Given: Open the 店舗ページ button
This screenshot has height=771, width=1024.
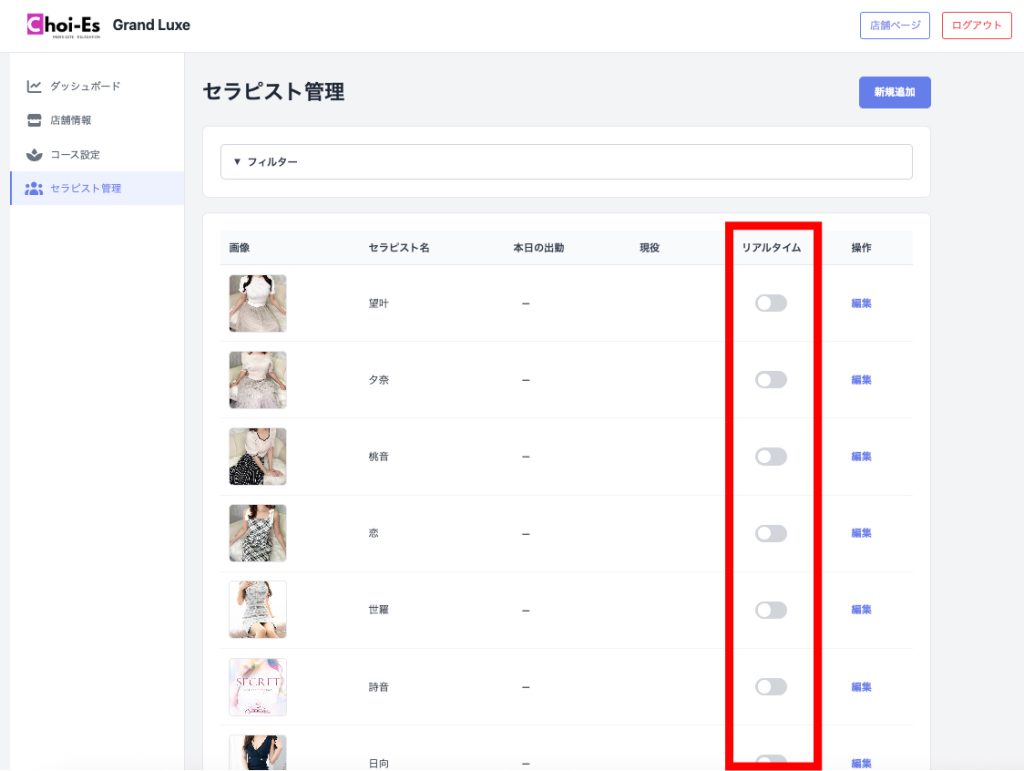Looking at the screenshot, I should point(894,26).
